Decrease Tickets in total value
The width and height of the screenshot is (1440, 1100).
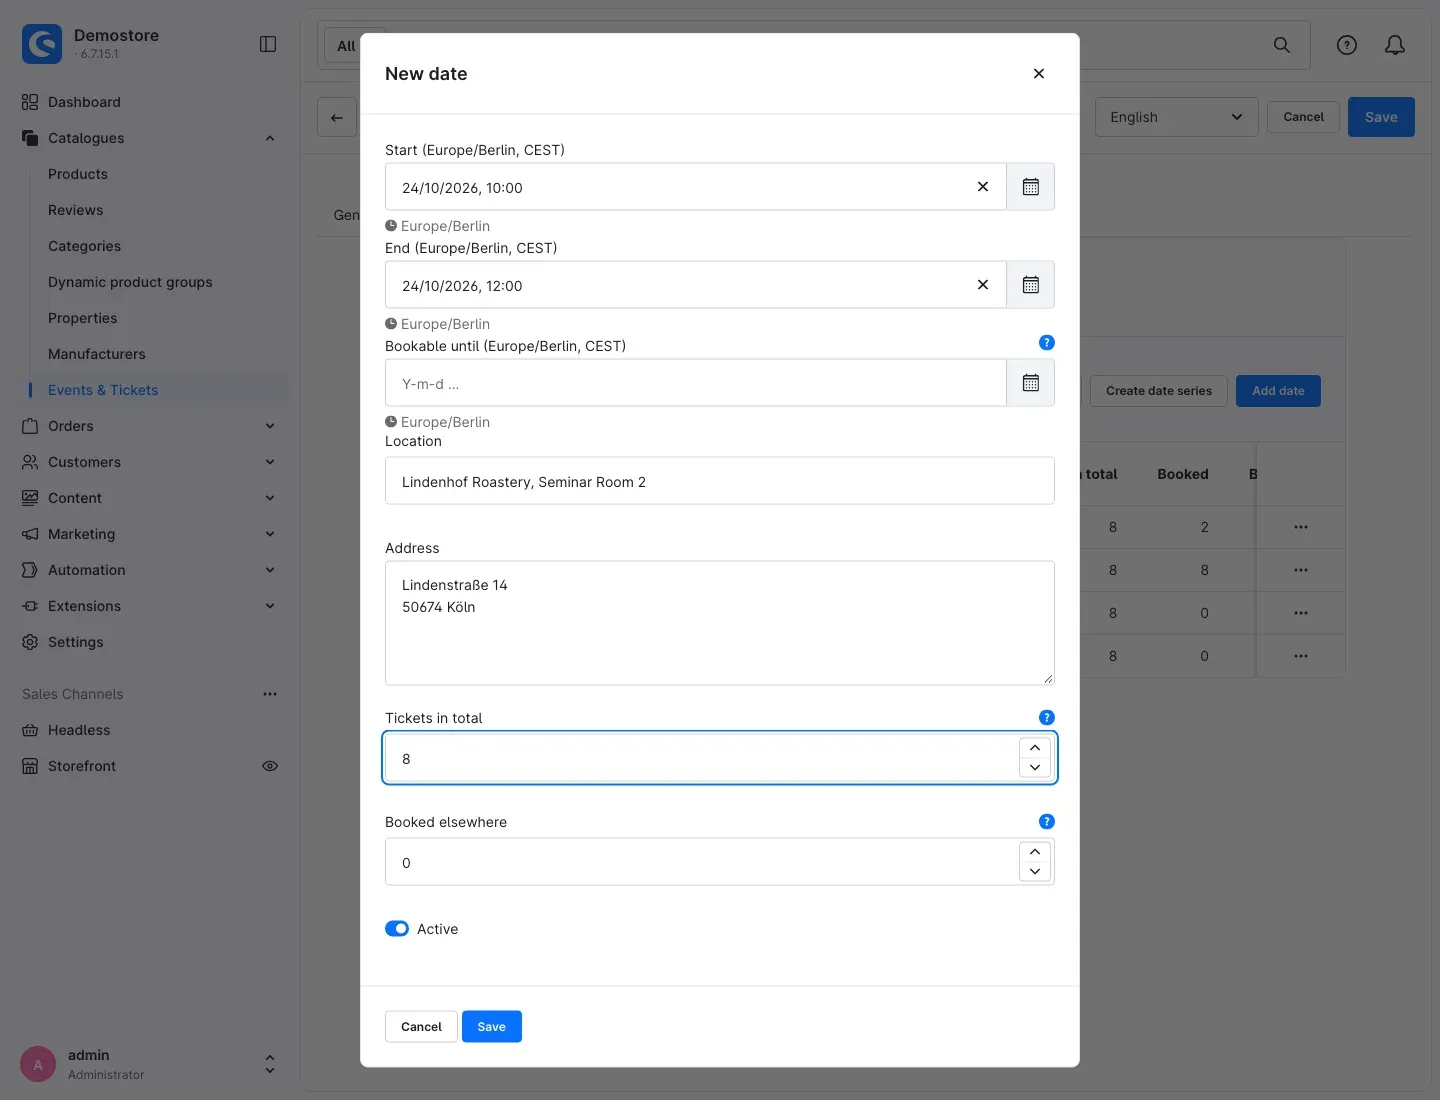click(1035, 768)
